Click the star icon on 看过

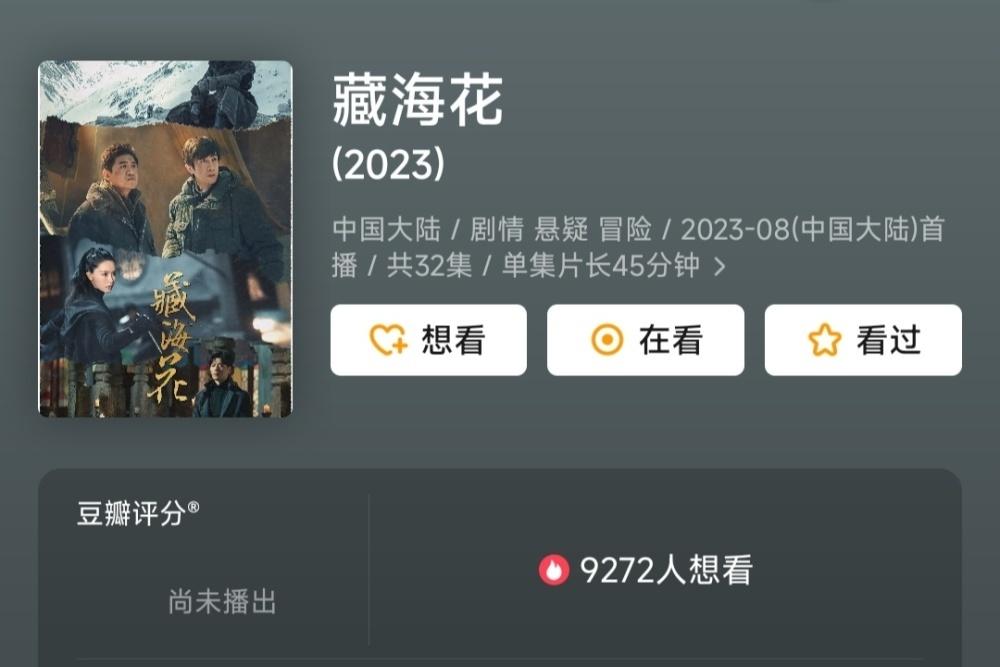[x=825, y=340]
